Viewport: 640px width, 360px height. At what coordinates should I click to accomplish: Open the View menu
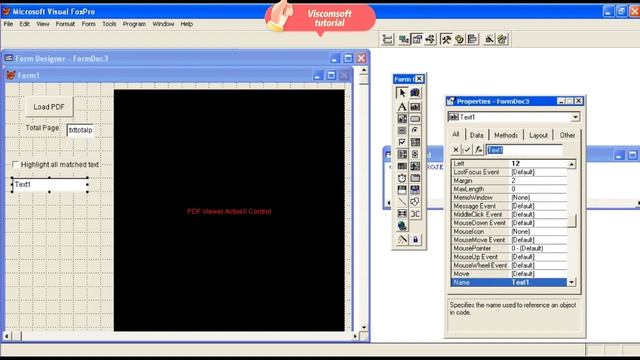point(42,24)
